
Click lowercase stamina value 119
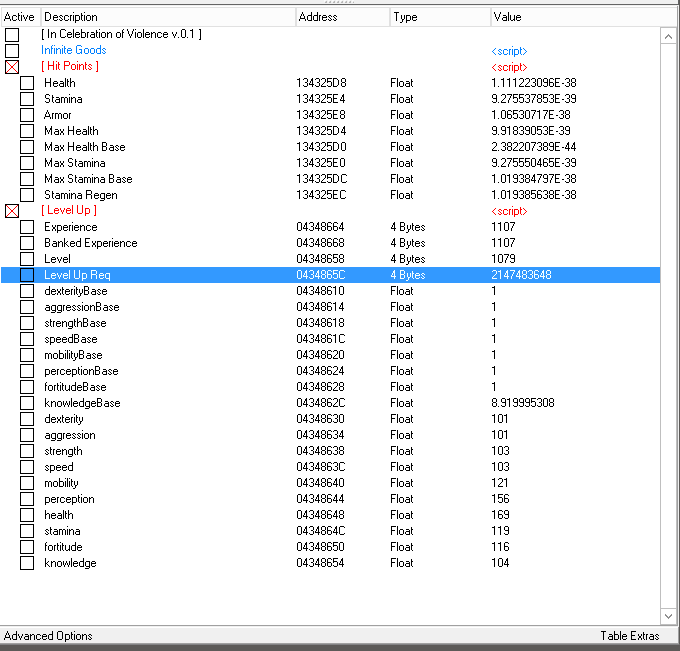coord(500,531)
